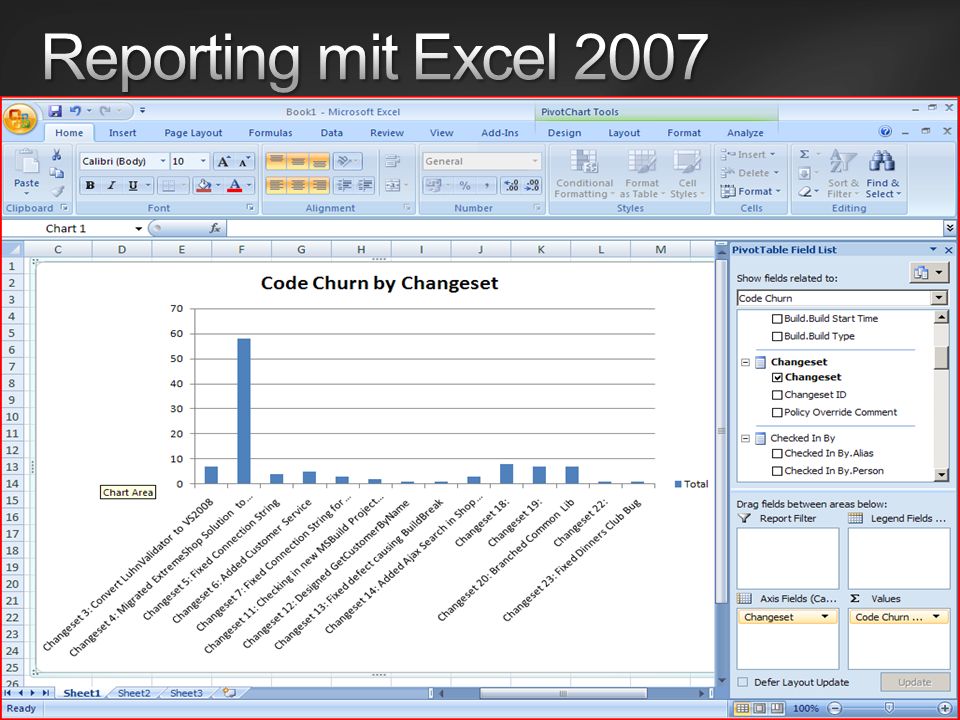Toggle Underline formatting
The width and height of the screenshot is (960, 720).
click(x=133, y=186)
